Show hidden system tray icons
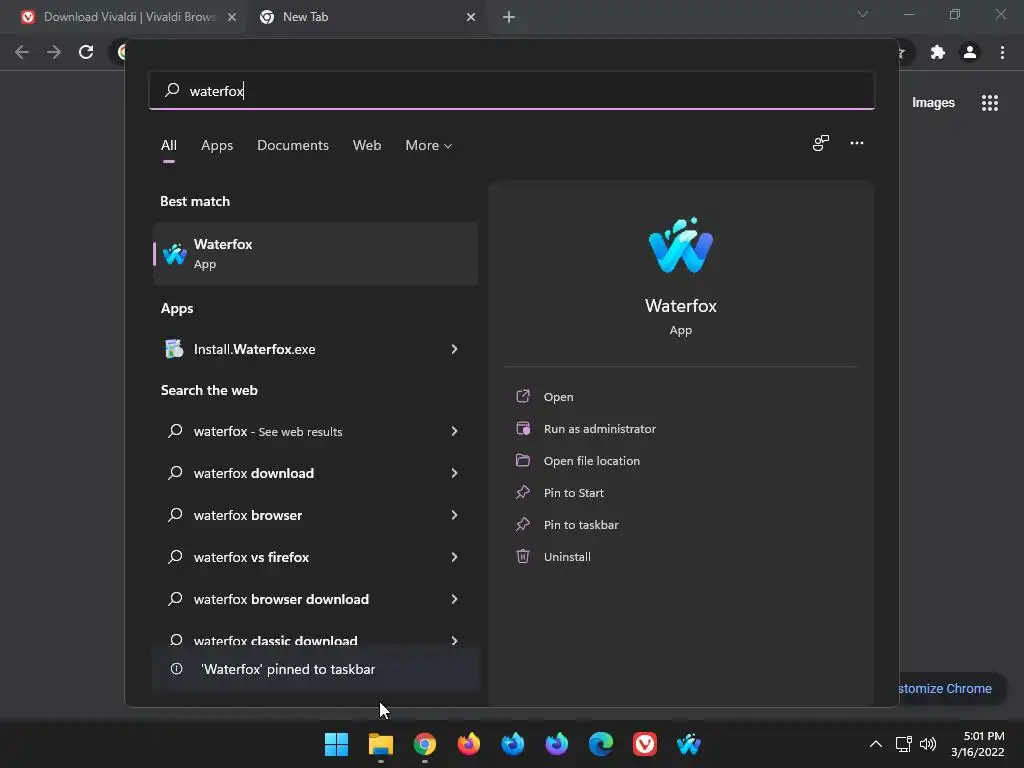The height and width of the screenshot is (768, 1024). (876, 744)
